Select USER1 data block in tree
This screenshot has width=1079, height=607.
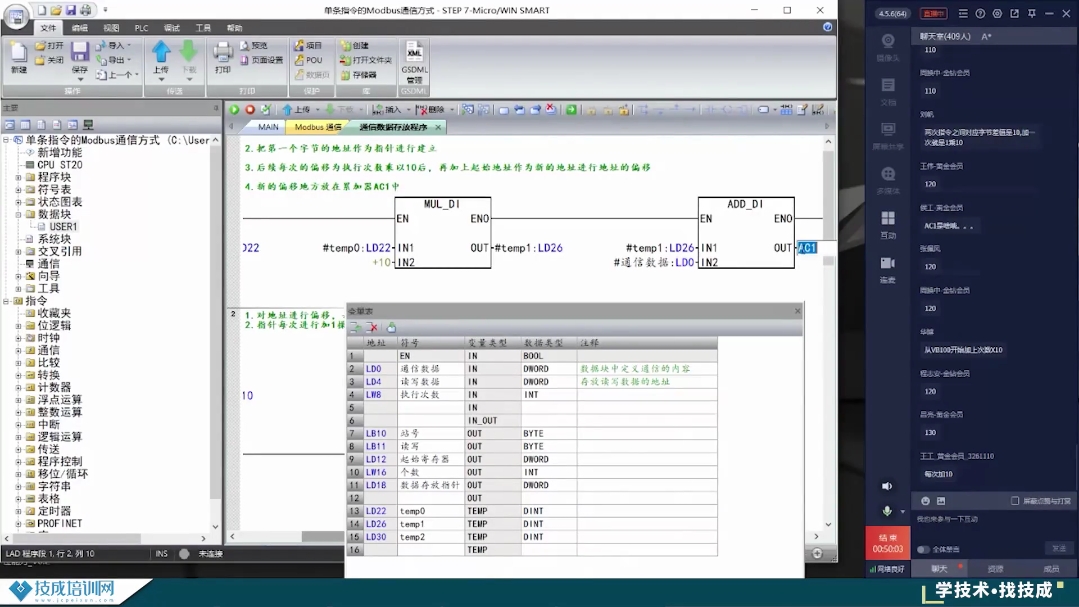[x=63, y=226]
